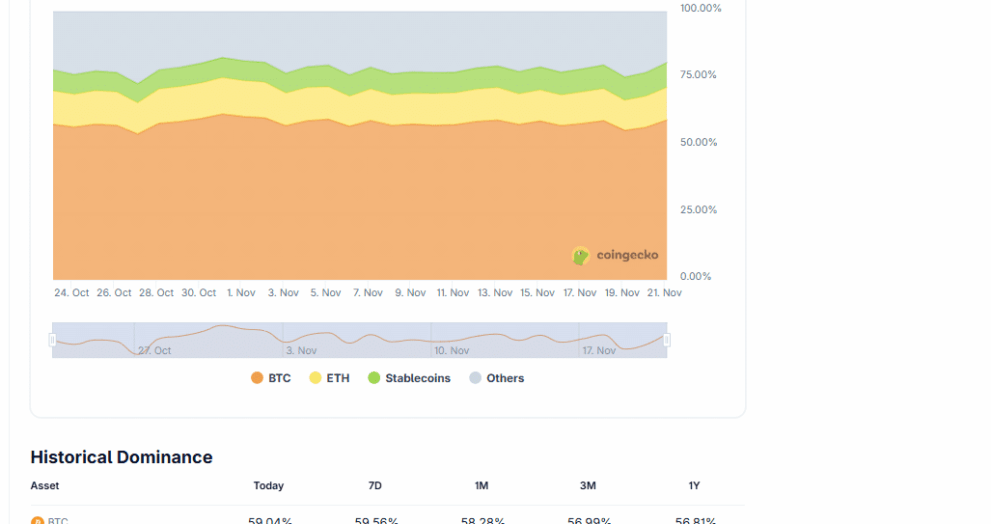Click the 10. Nov marker in navigator
This screenshot has height=524, width=991.
click(x=452, y=351)
